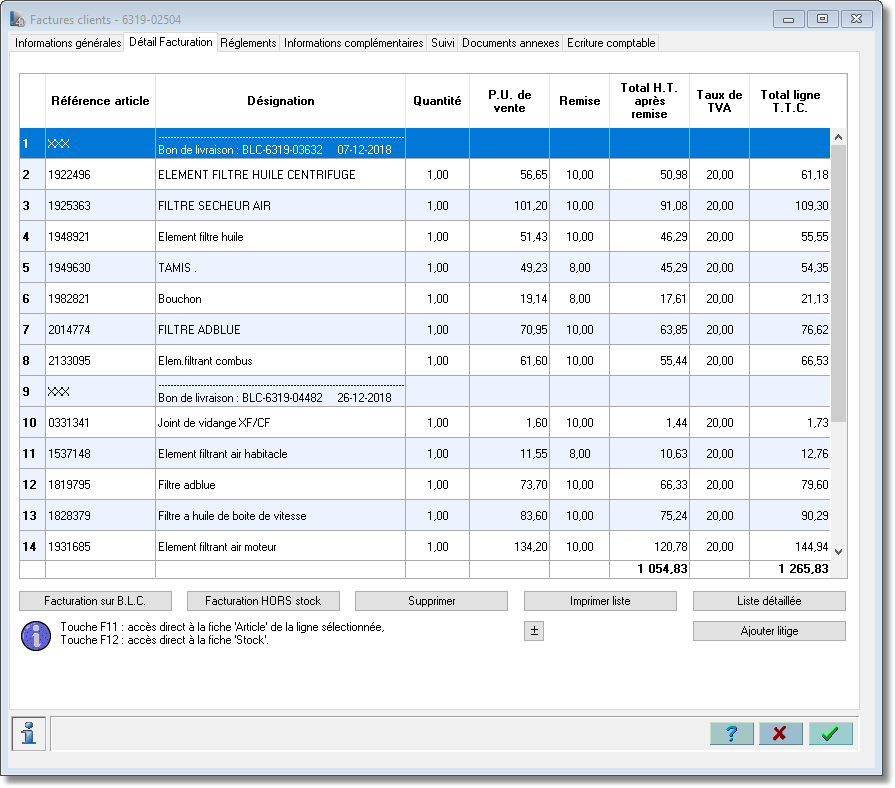Click the vertical scrollbar thumb
This screenshot has width=895, height=788.
pos(838,284)
